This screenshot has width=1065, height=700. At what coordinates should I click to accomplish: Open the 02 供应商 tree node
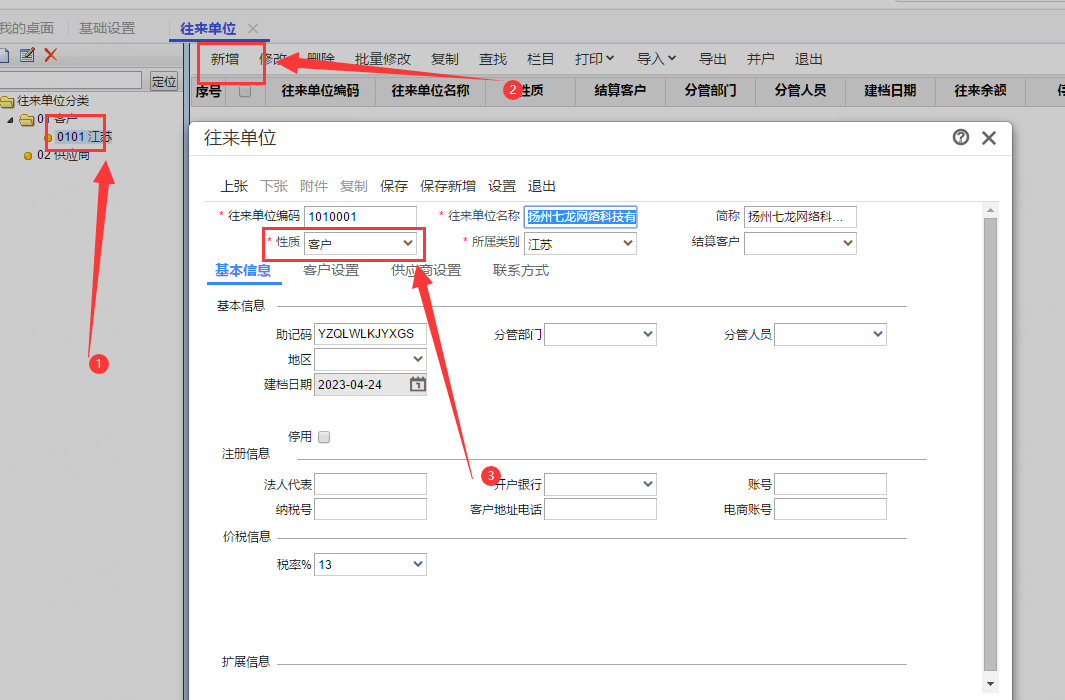[x=63, y=155]
